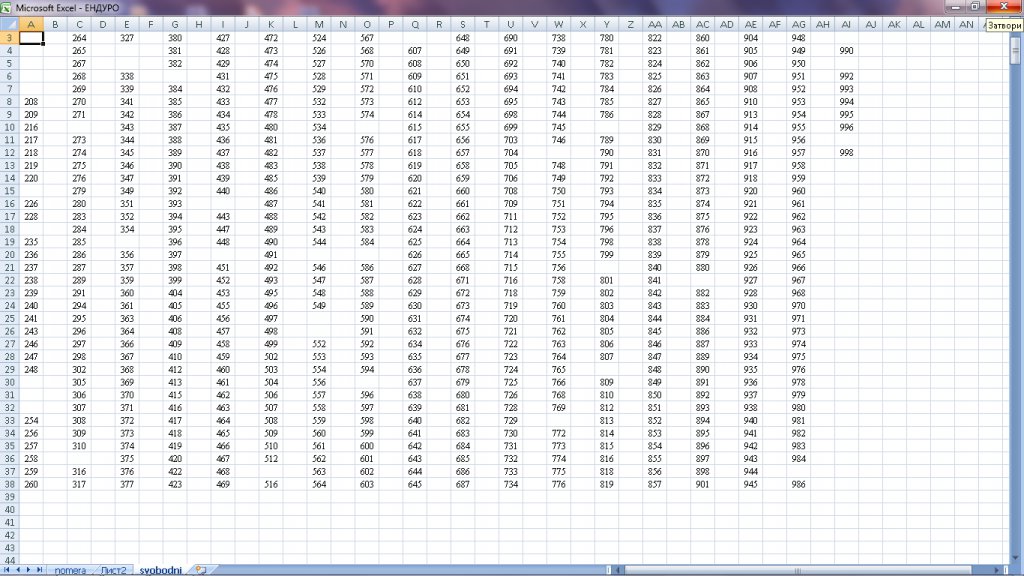Click cell containing 819
Screen dimensions: 1024x576
tap(607, 485)
